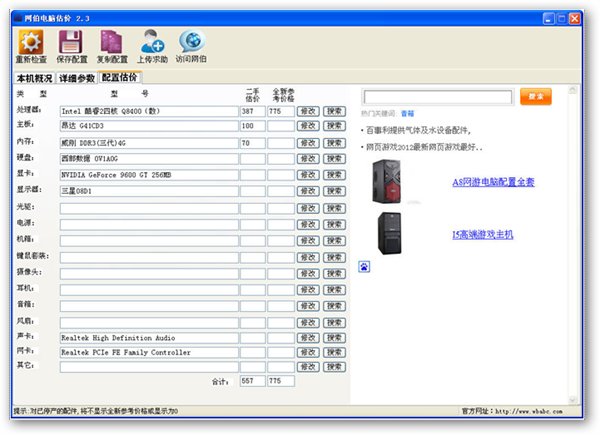Click 搜索 in the 其它 row

(334, 367)
